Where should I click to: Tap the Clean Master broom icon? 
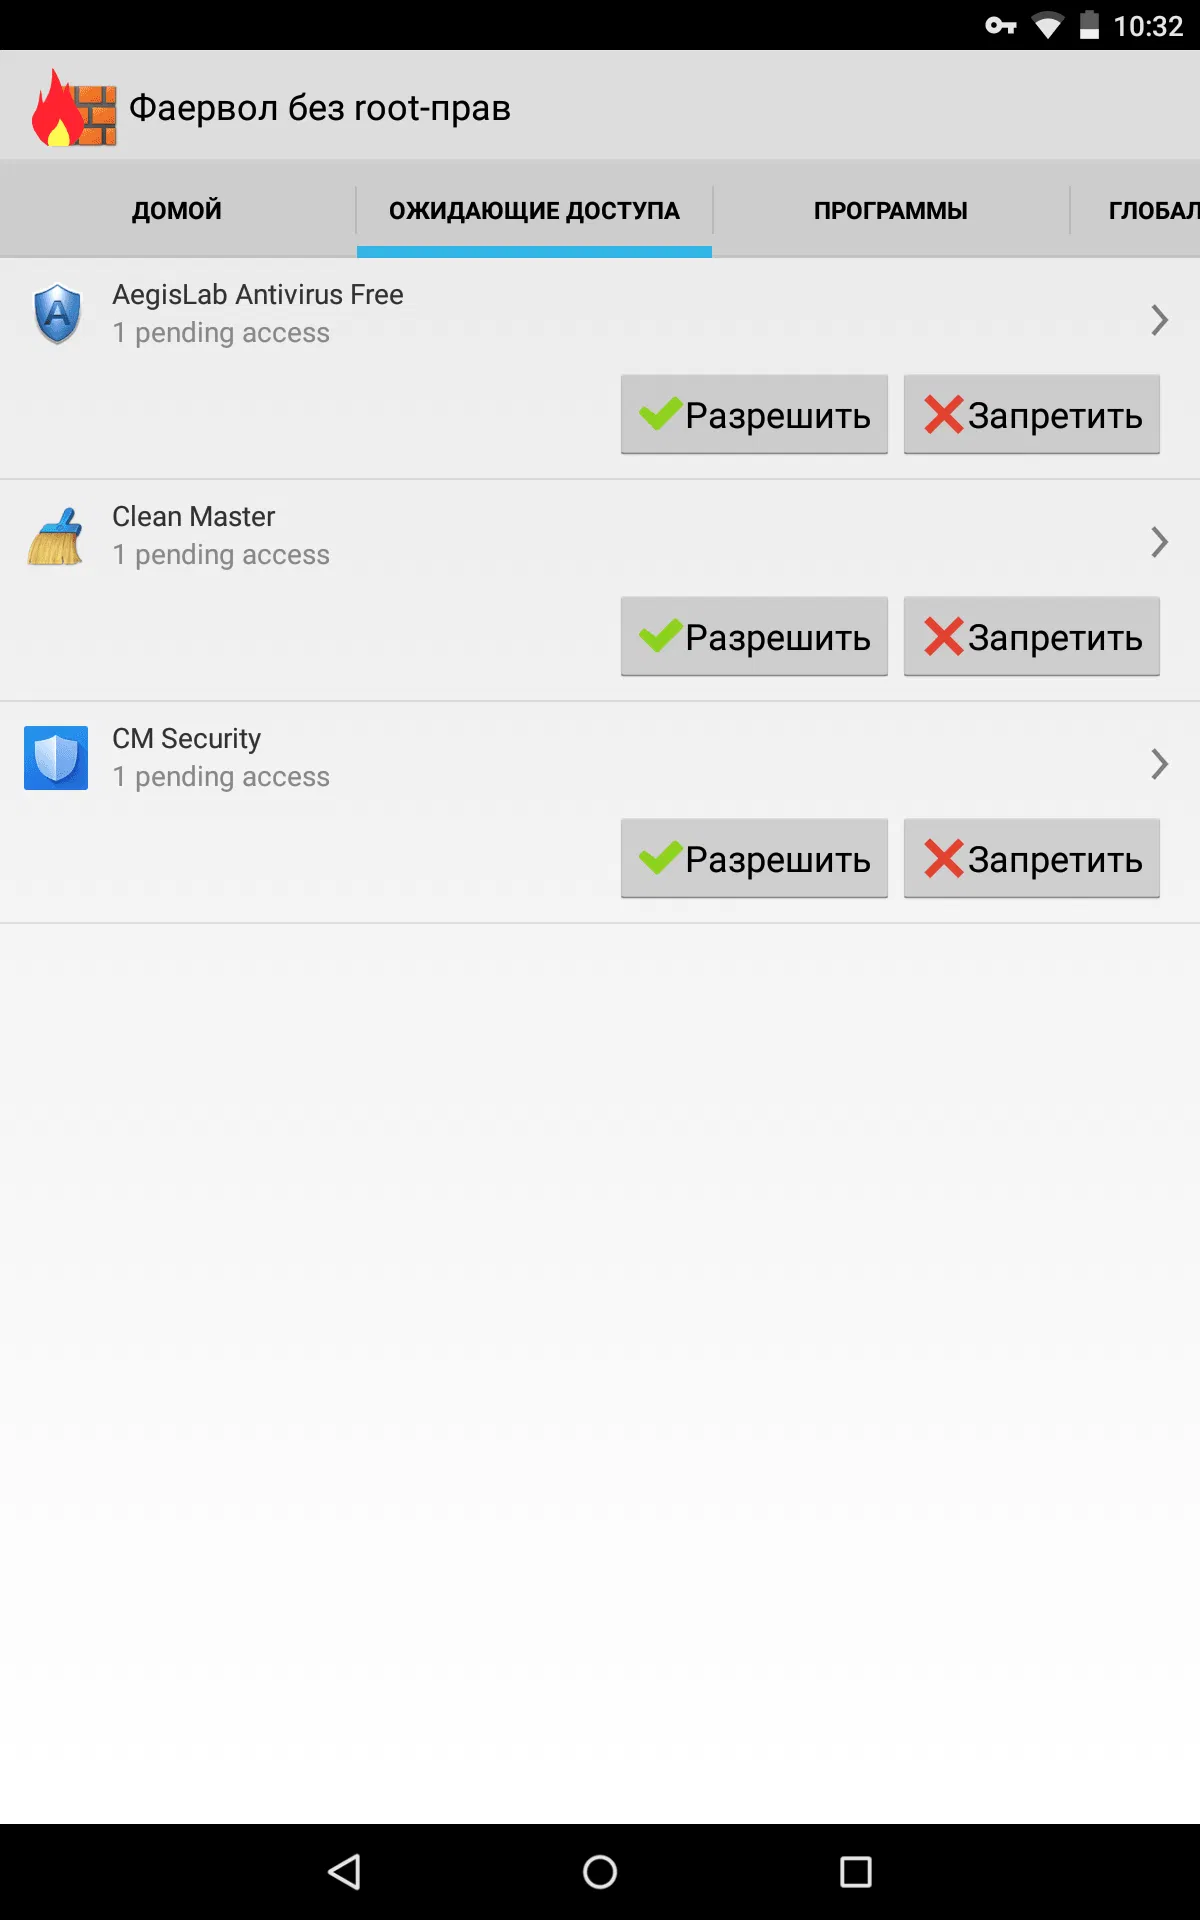coord(56,537)
